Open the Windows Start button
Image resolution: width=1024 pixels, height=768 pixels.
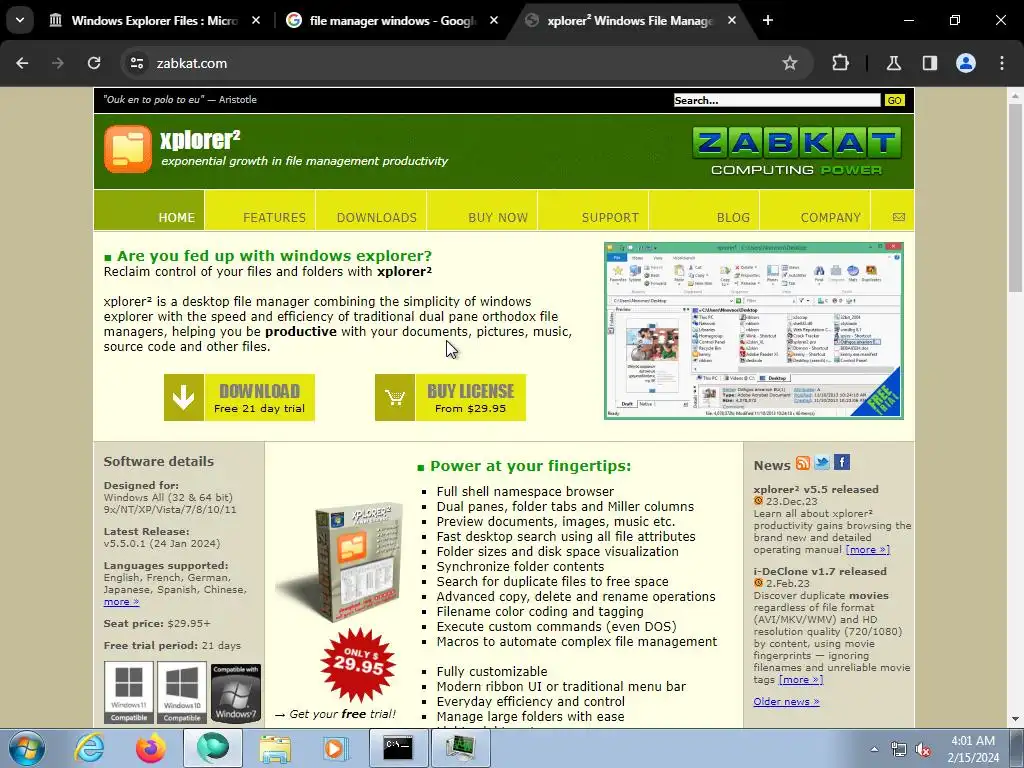pos(26,748)
